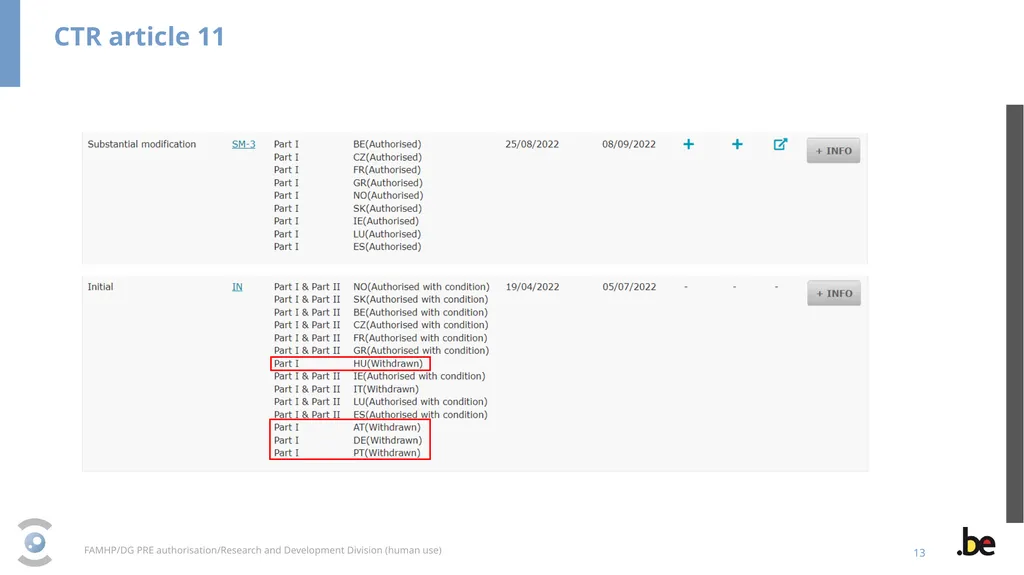Viewport: 1024px width, 575px height.
Task: Open + INFO for Initial application row
Action: [834, 293]
